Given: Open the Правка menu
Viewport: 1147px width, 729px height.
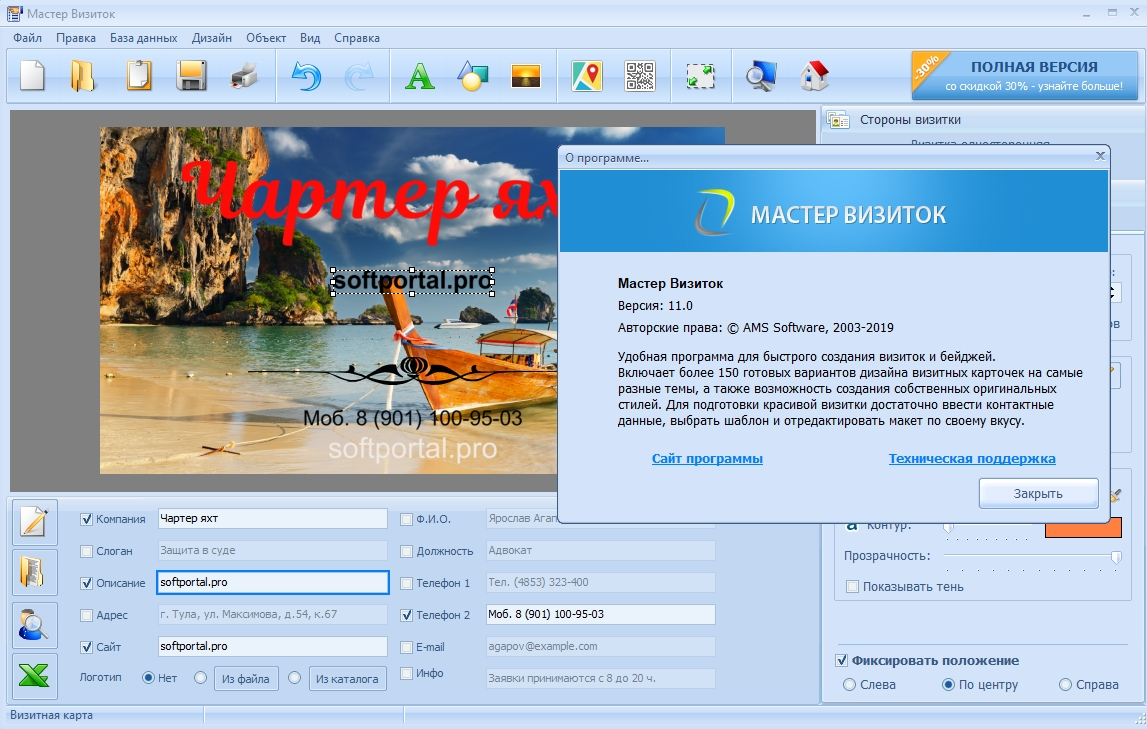Looking at the screenshot, I should 76,38.
